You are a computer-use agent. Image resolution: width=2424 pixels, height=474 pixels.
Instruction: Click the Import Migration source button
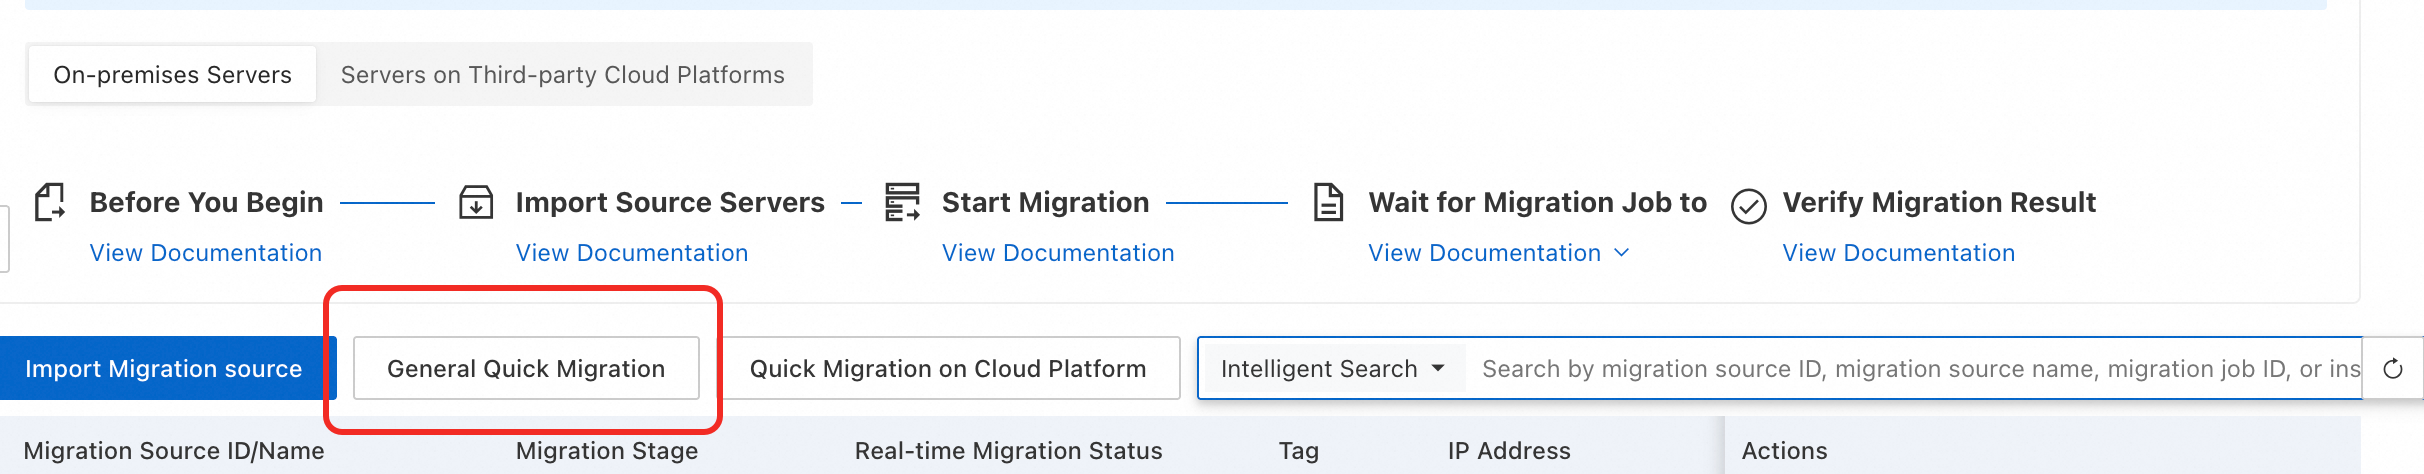pyautogui.click(x=164, y=369)
